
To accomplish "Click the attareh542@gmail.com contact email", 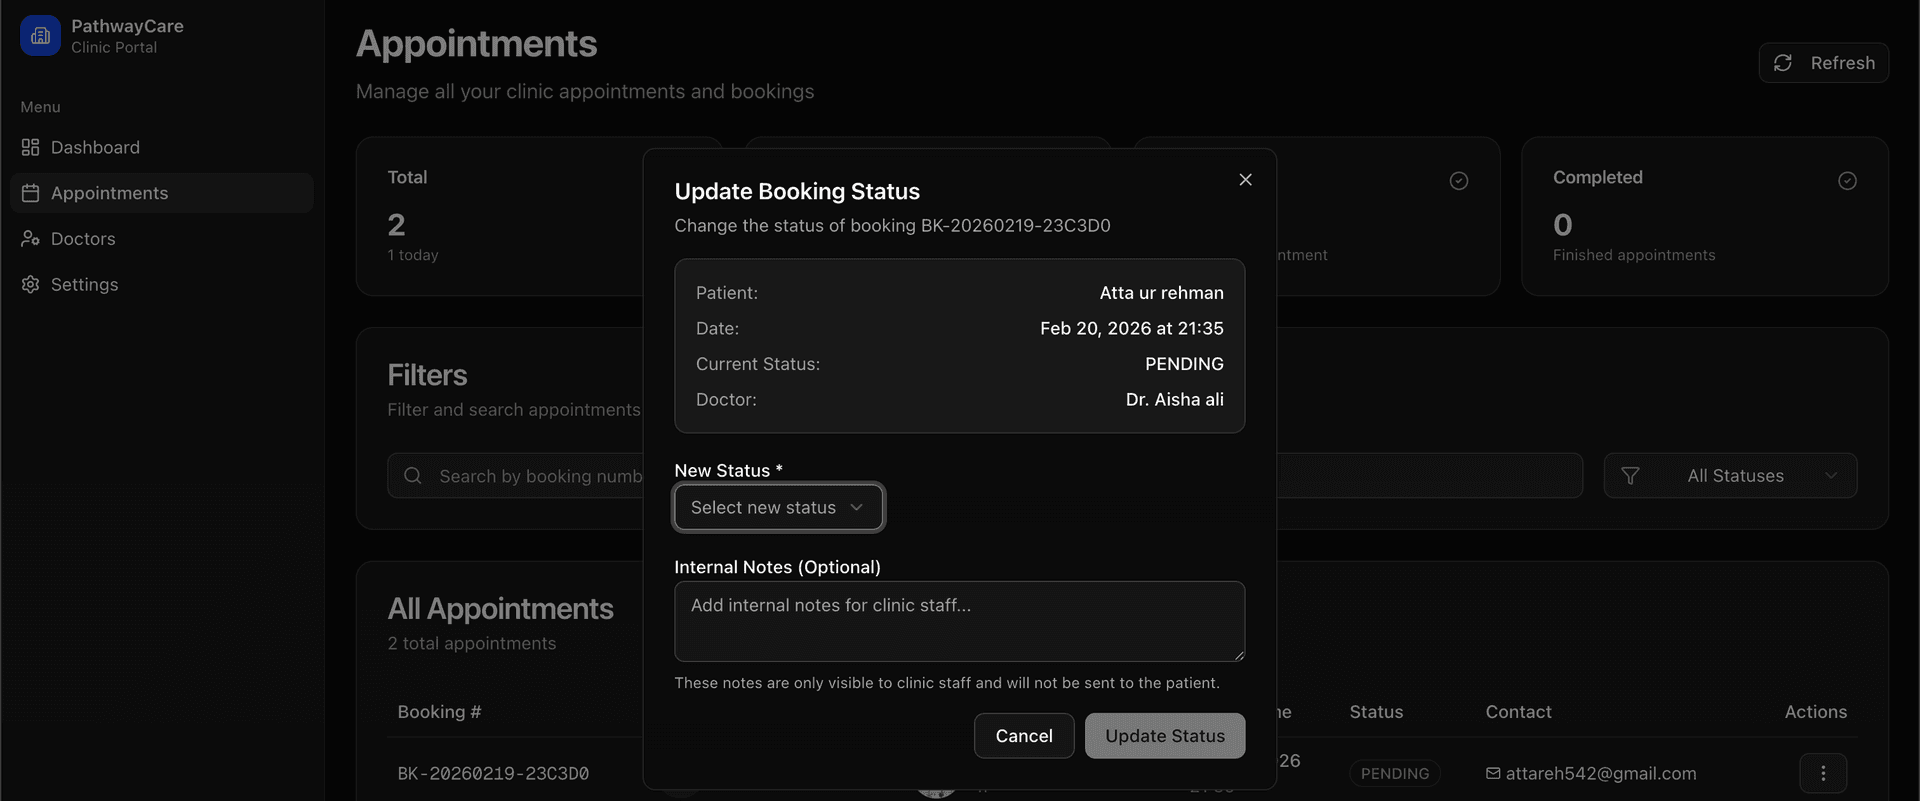I will pyautogui.click(x=1601, y=773).
